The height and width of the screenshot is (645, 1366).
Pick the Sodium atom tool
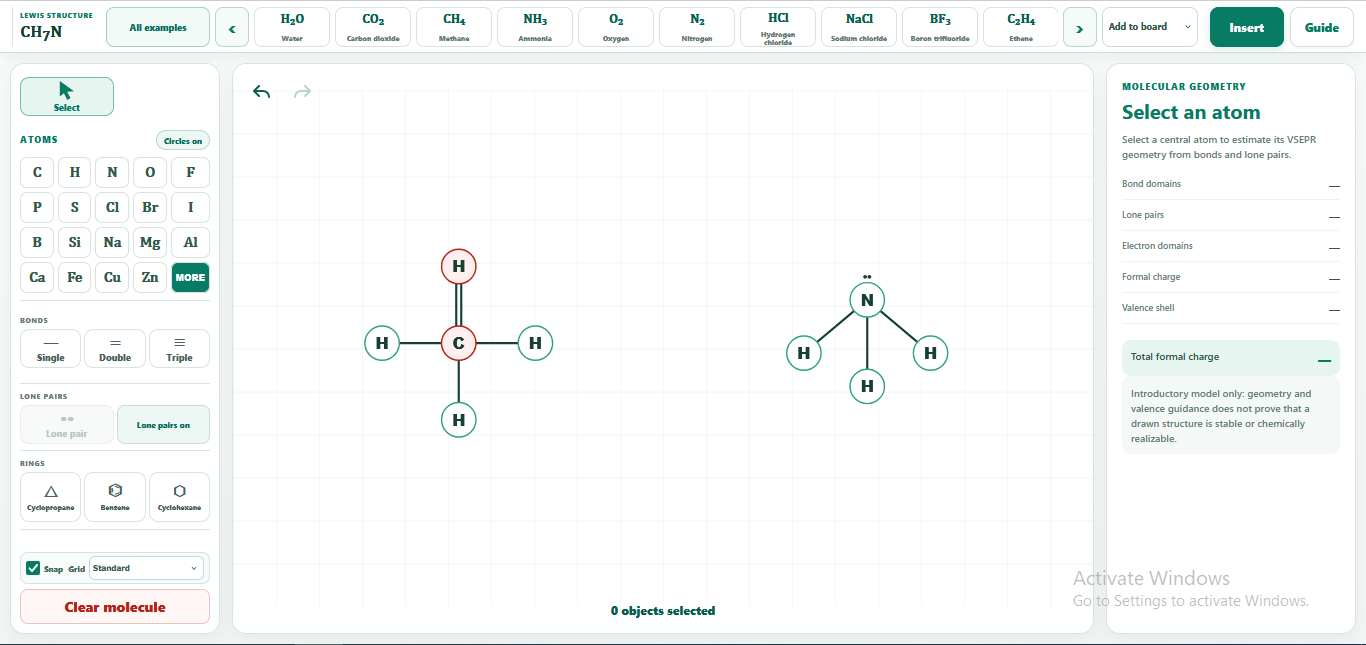click(112, 242)
